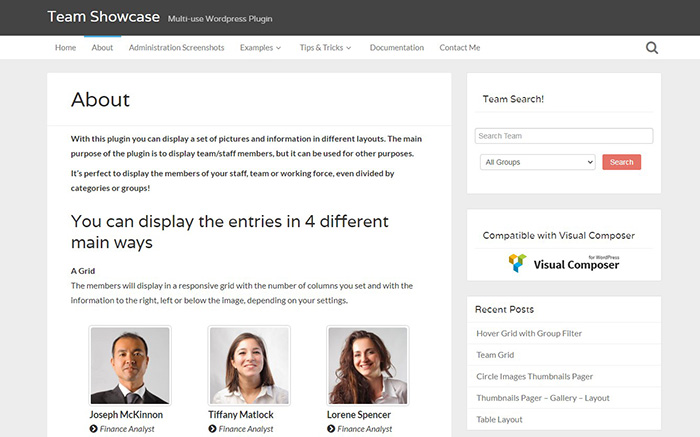The width and height of the screenshot is (700, 437).
Task: Click Joseph McKinnon's portrait photo
Action: tap(130, 365)
